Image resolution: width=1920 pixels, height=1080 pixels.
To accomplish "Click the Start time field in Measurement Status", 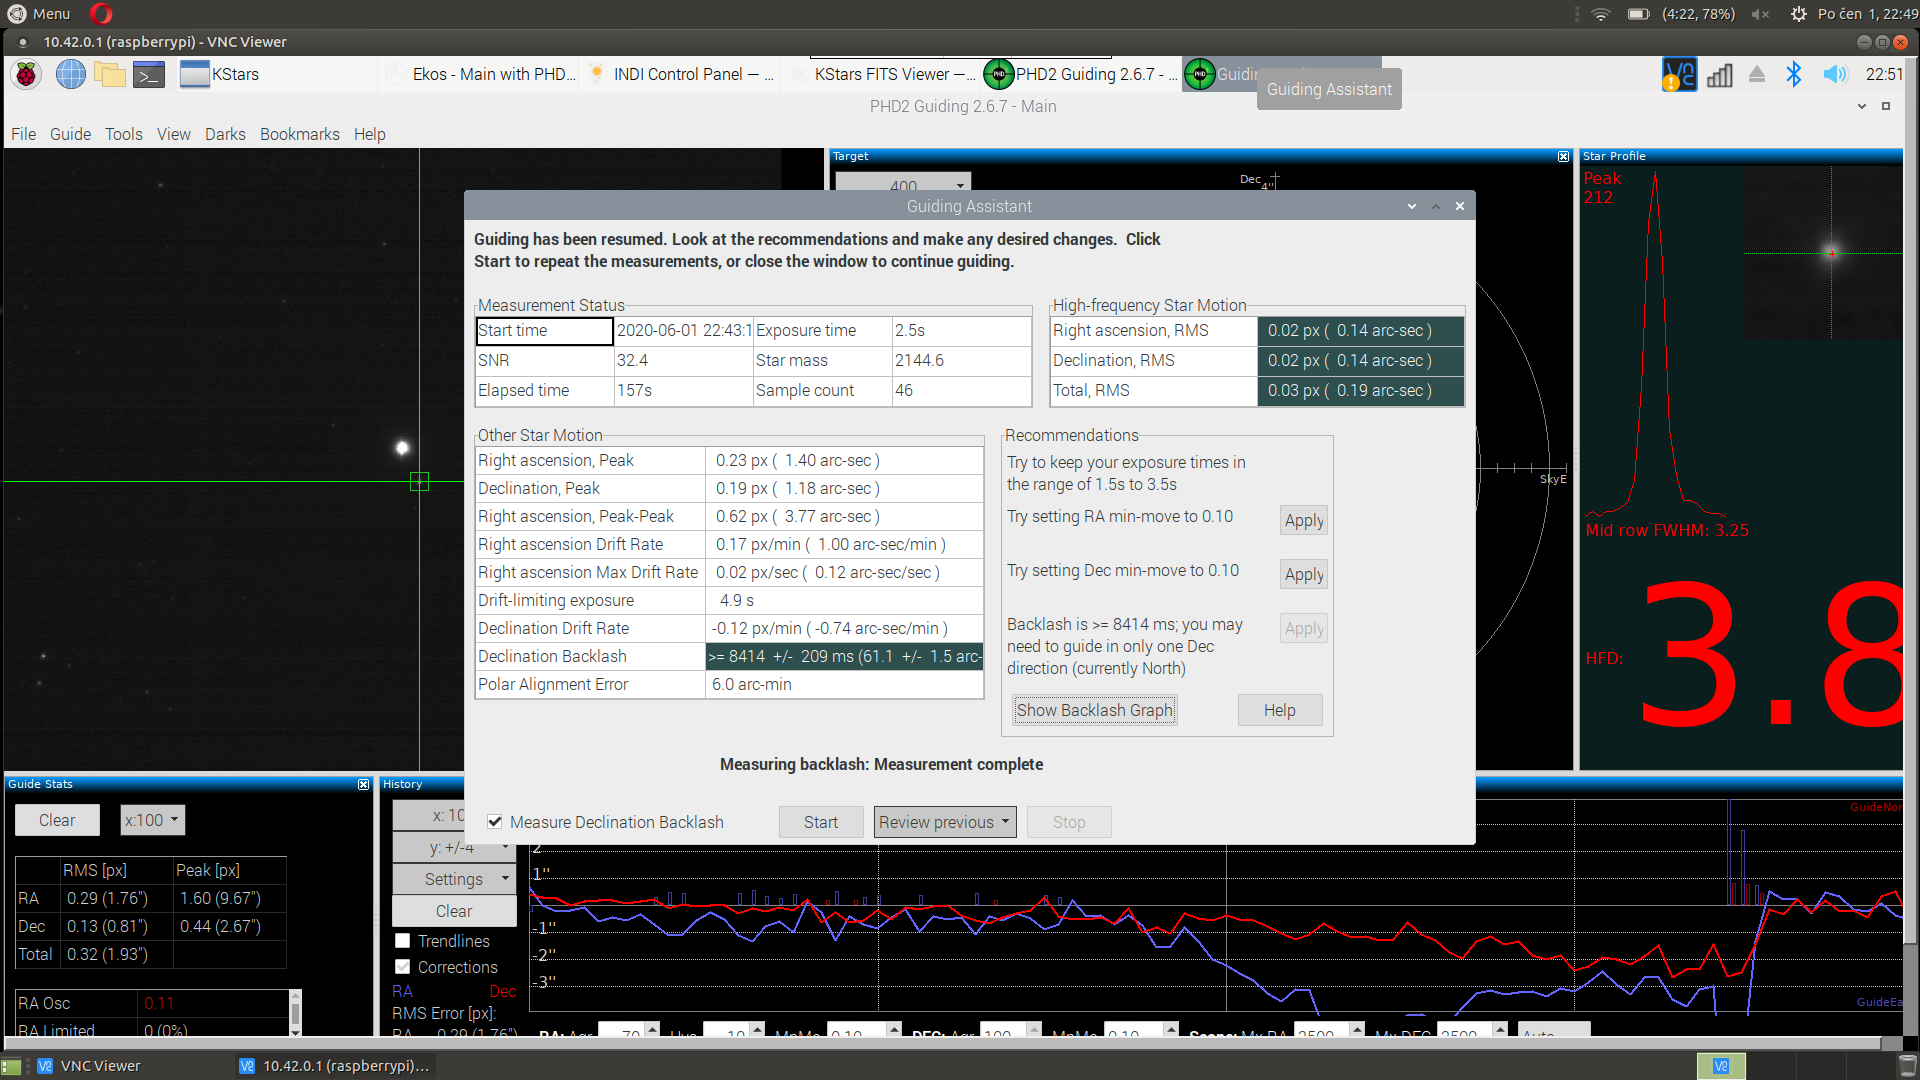I will click(x=545, y=331).
